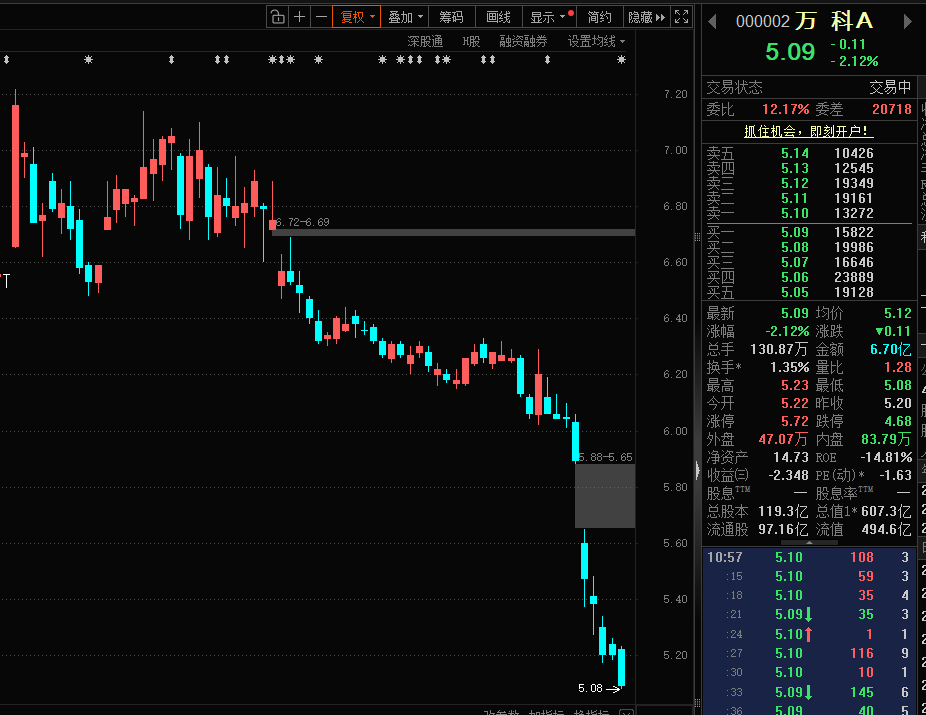Expand hidden items with 隐藏 button

tap(646, 17)
